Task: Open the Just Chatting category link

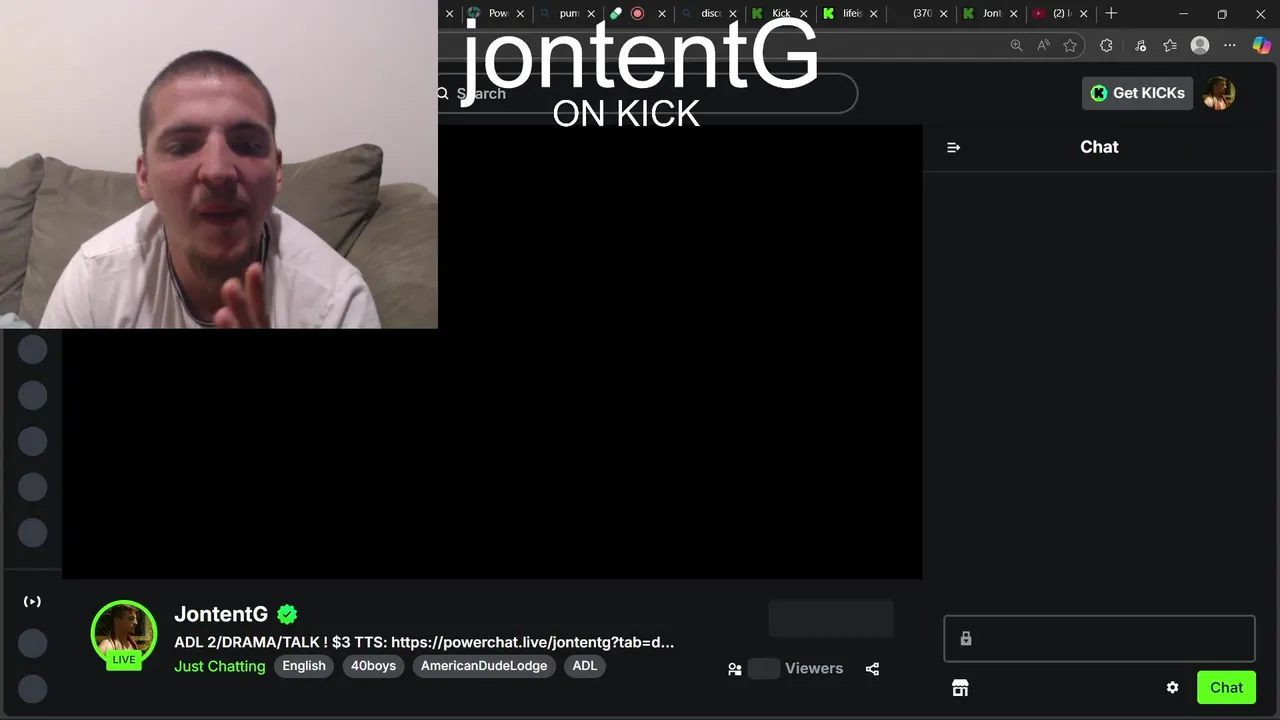Action: [220, 666]
